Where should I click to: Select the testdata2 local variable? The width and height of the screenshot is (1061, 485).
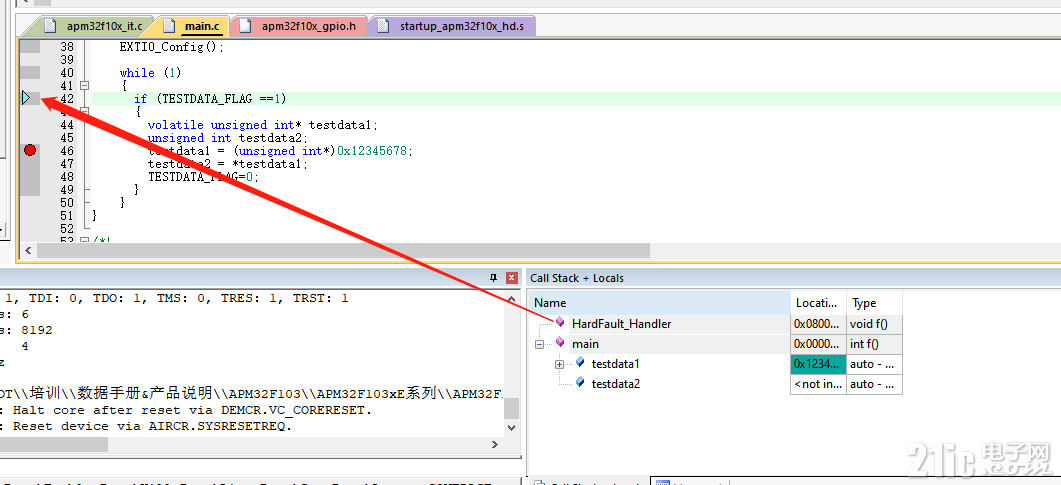616,384
